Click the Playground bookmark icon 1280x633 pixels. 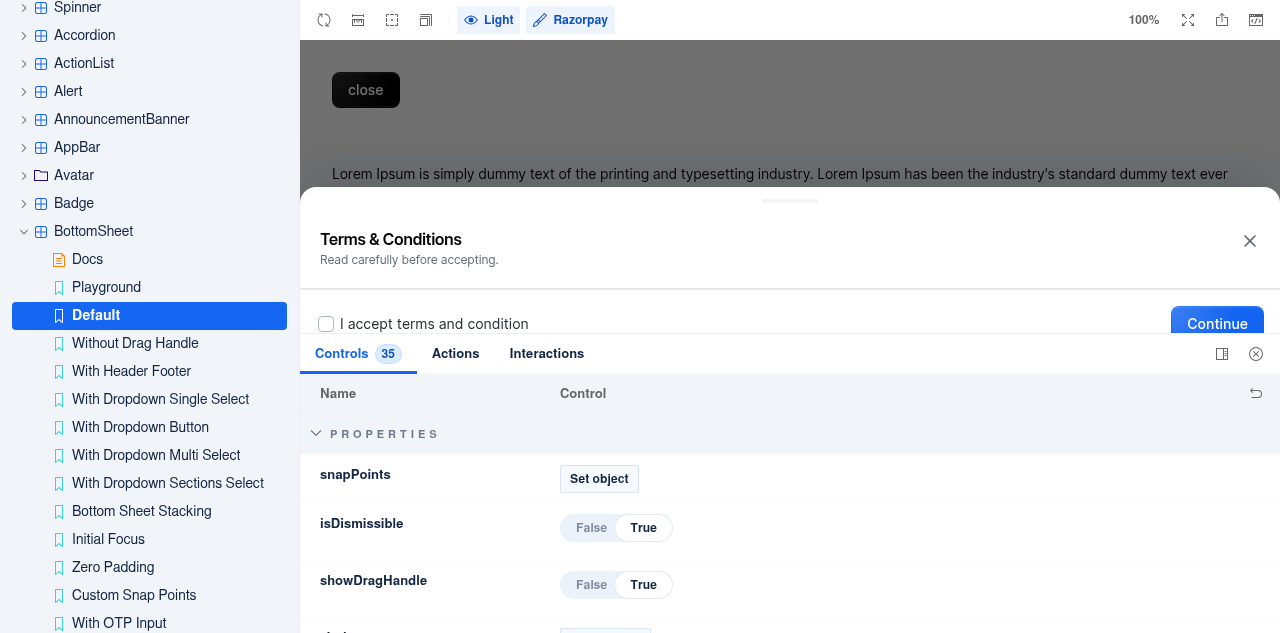[59, 287]
